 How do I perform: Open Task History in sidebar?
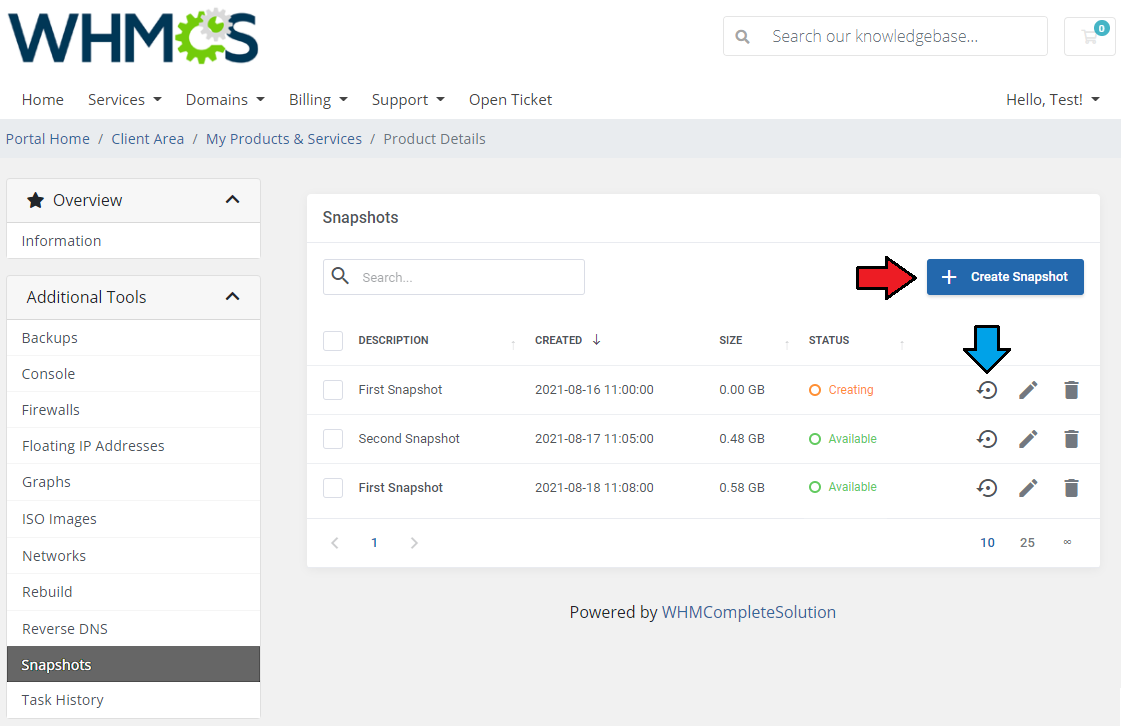pyautogui.click(x=133, y=700)
